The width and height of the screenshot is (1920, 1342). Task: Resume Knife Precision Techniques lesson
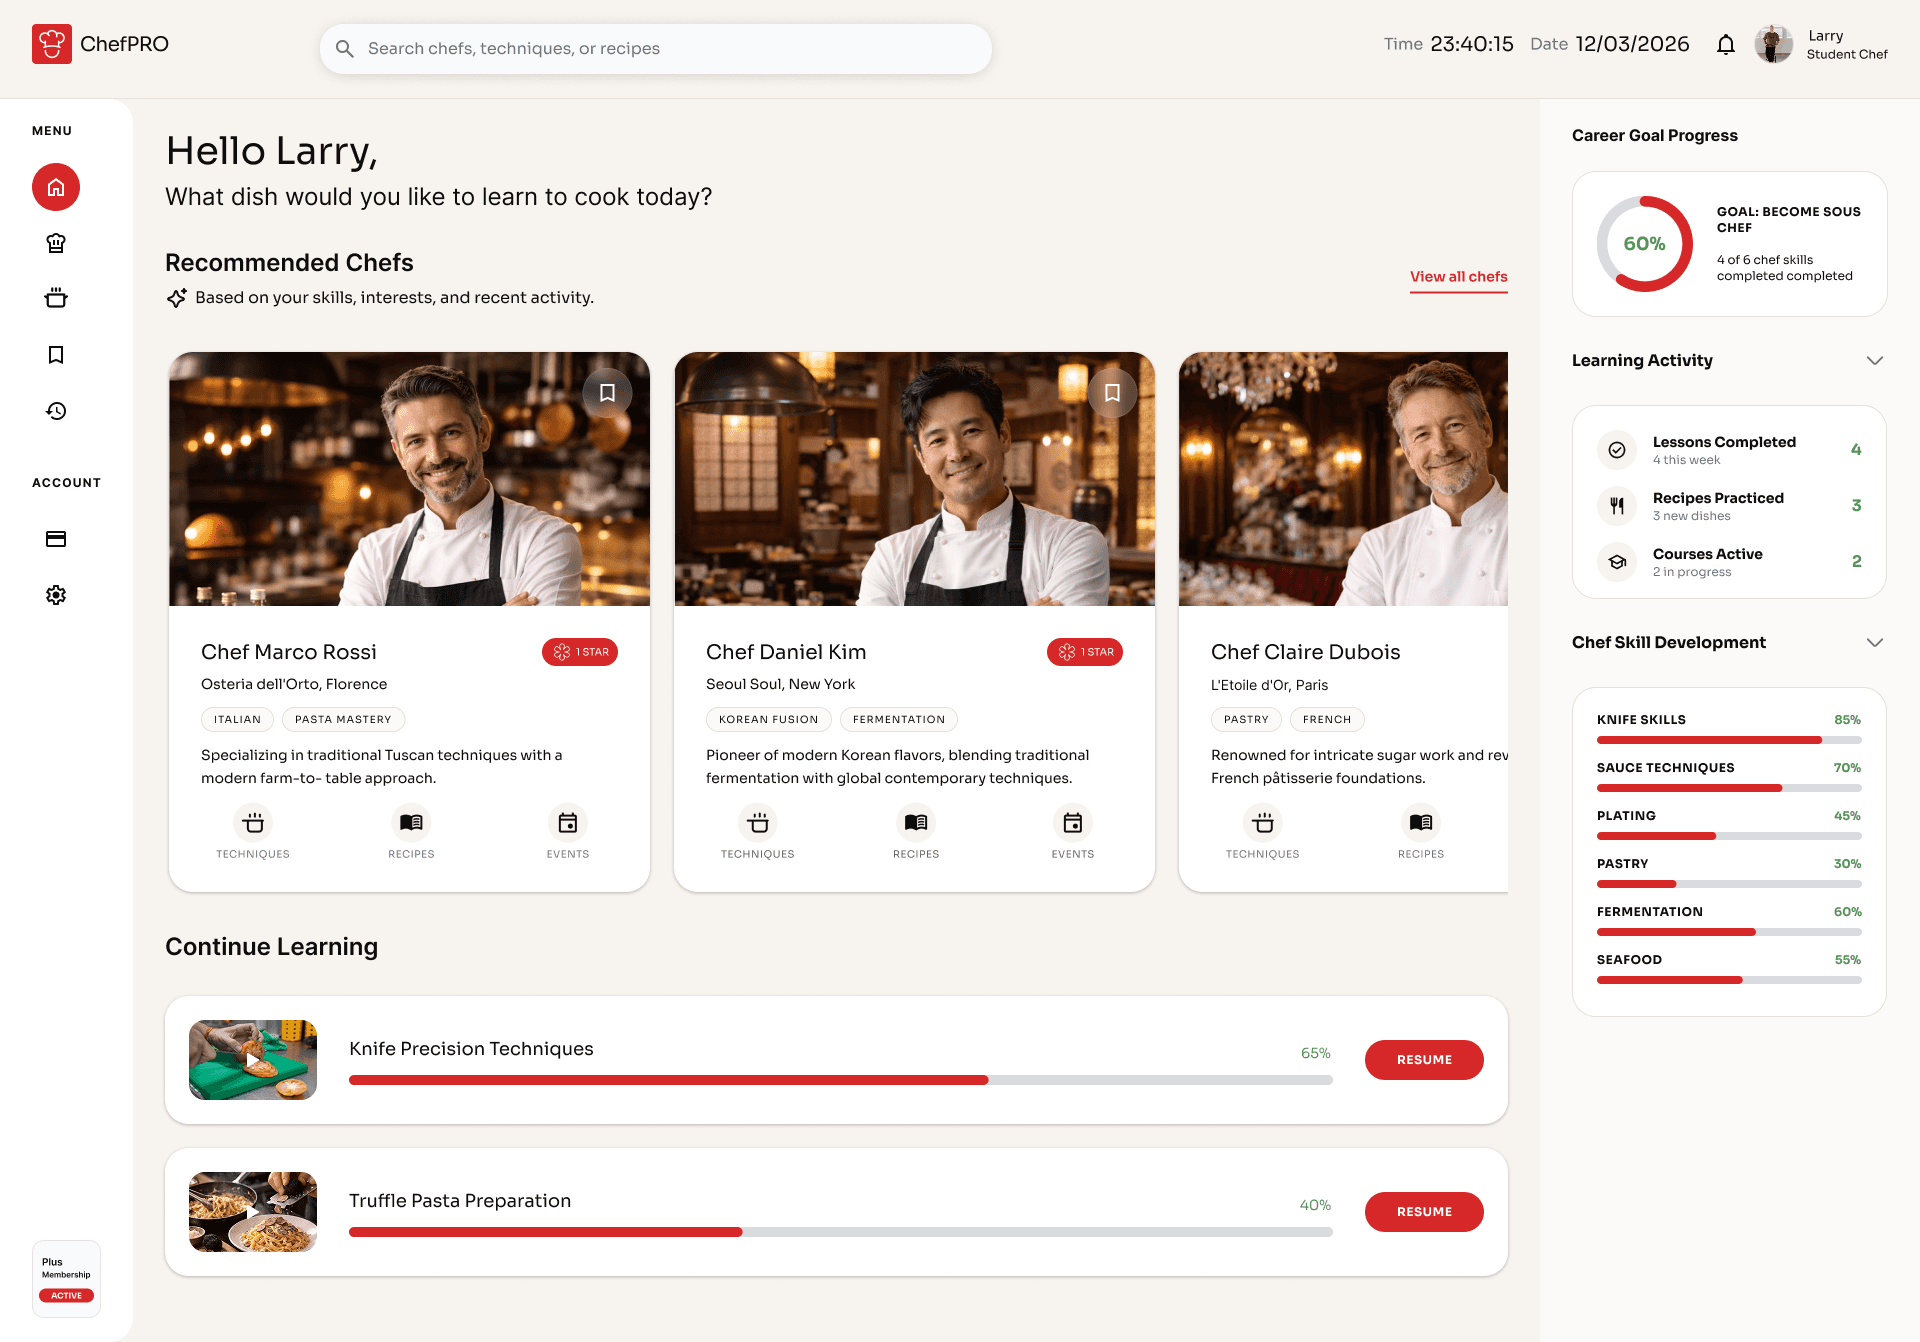click(x=1423, y=1060)
